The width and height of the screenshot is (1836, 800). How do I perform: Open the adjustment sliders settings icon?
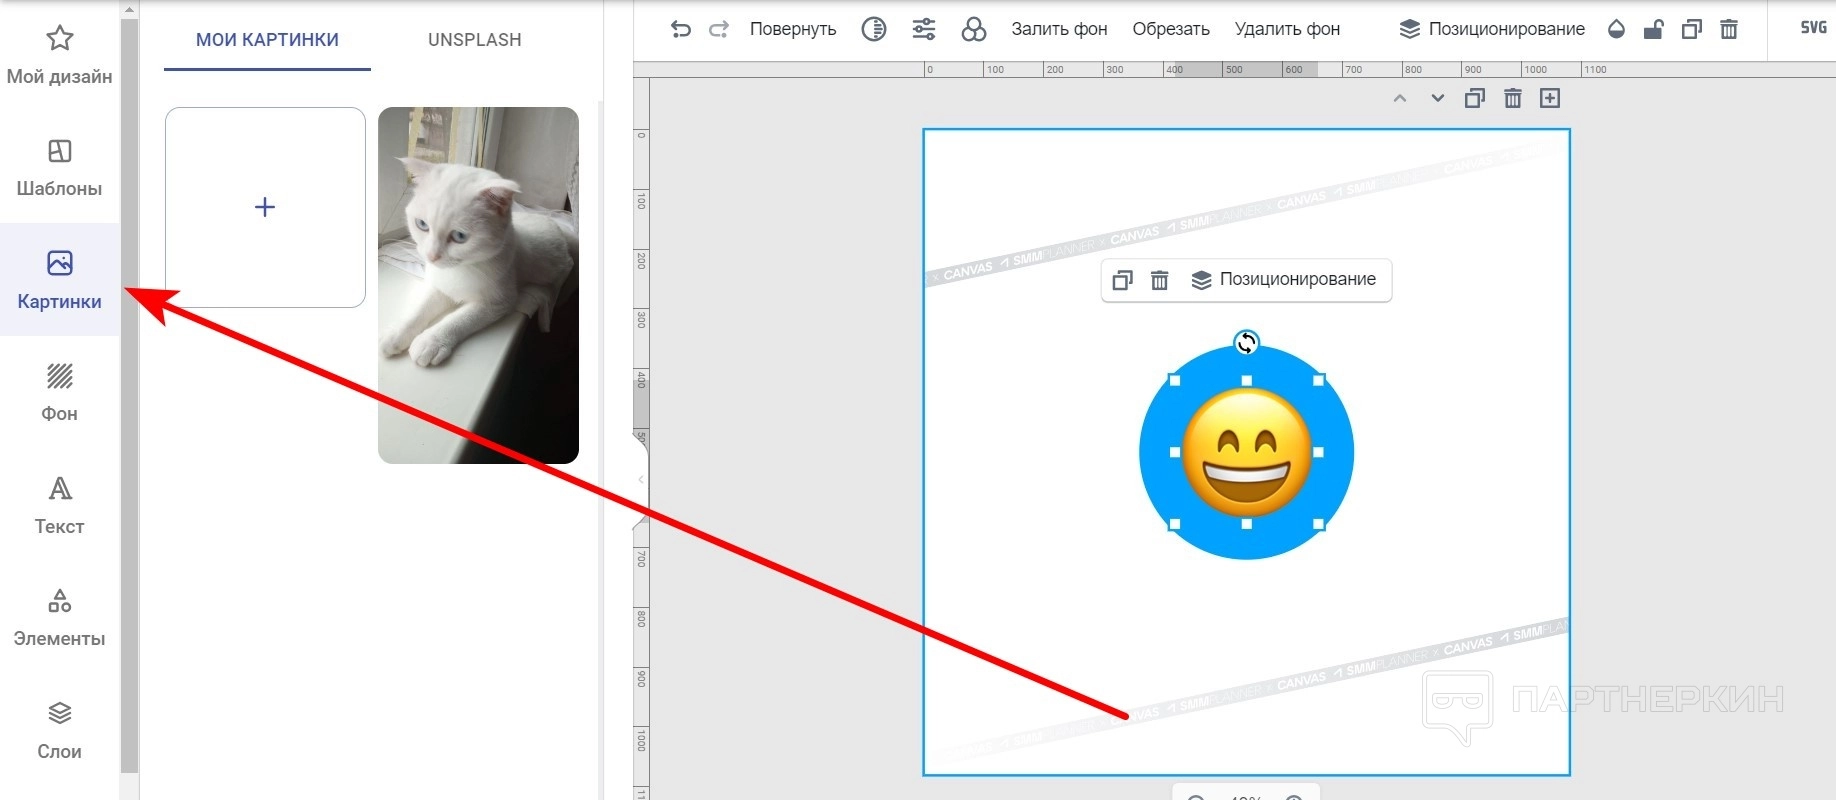tap(924, 29)
